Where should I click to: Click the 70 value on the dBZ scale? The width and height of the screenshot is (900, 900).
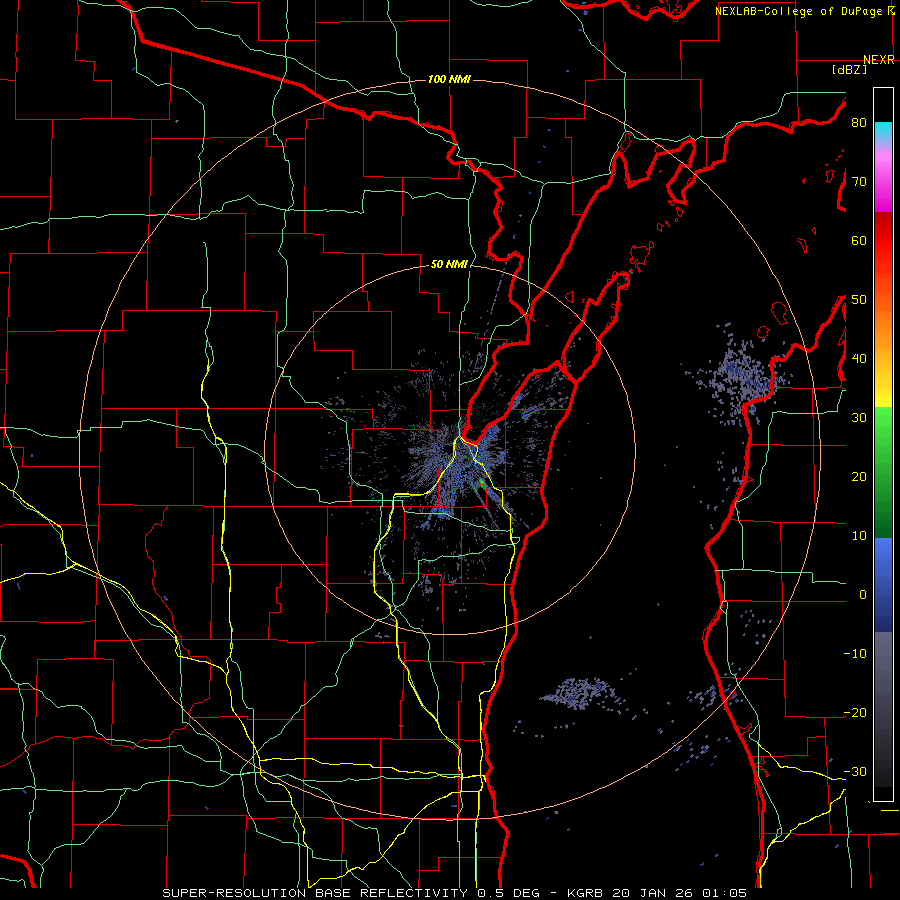pos(859,182)
